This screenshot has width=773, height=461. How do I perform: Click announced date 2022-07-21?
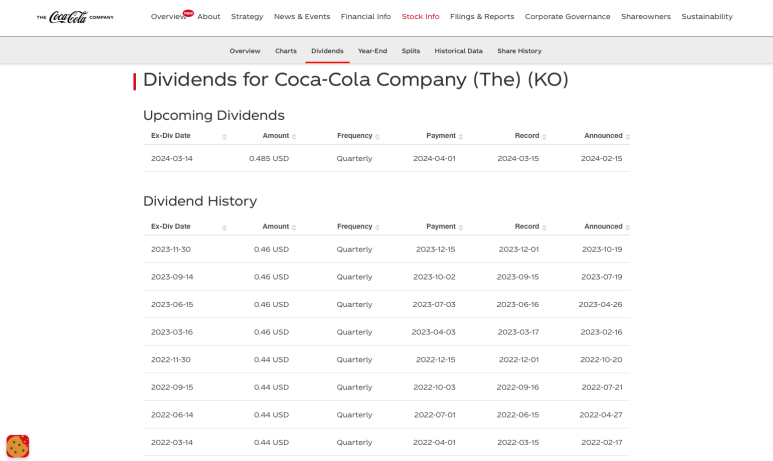[x=602, y=387]
